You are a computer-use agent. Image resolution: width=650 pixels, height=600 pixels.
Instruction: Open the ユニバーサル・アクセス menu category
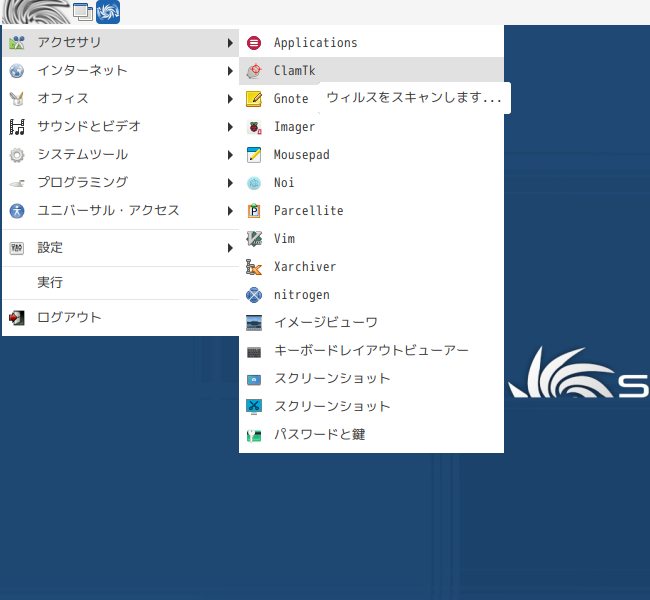pos(120,211)
